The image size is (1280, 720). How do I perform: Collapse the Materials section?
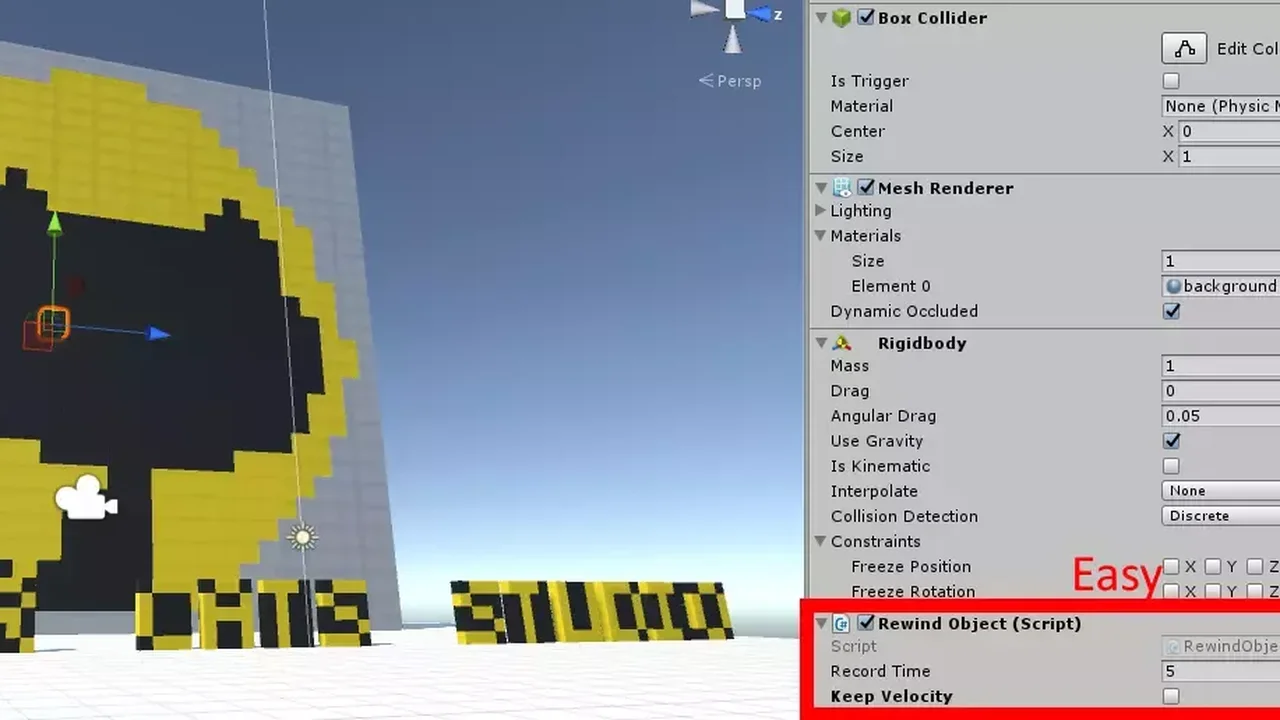tap(821, 236)
